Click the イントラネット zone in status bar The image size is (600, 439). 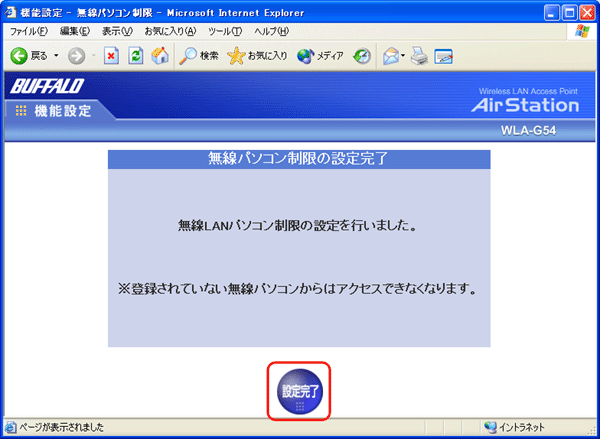(x=520, y=427)
